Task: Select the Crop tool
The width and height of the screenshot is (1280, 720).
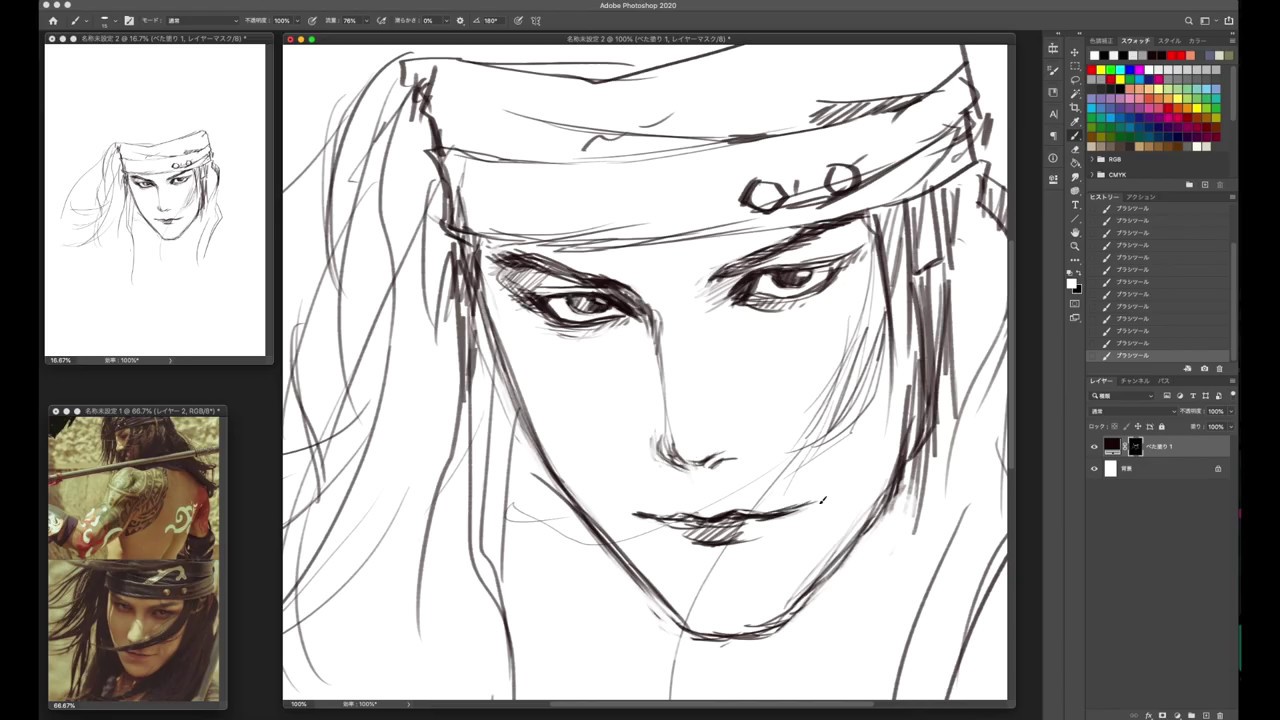Action: click(x=1075, y=107)
